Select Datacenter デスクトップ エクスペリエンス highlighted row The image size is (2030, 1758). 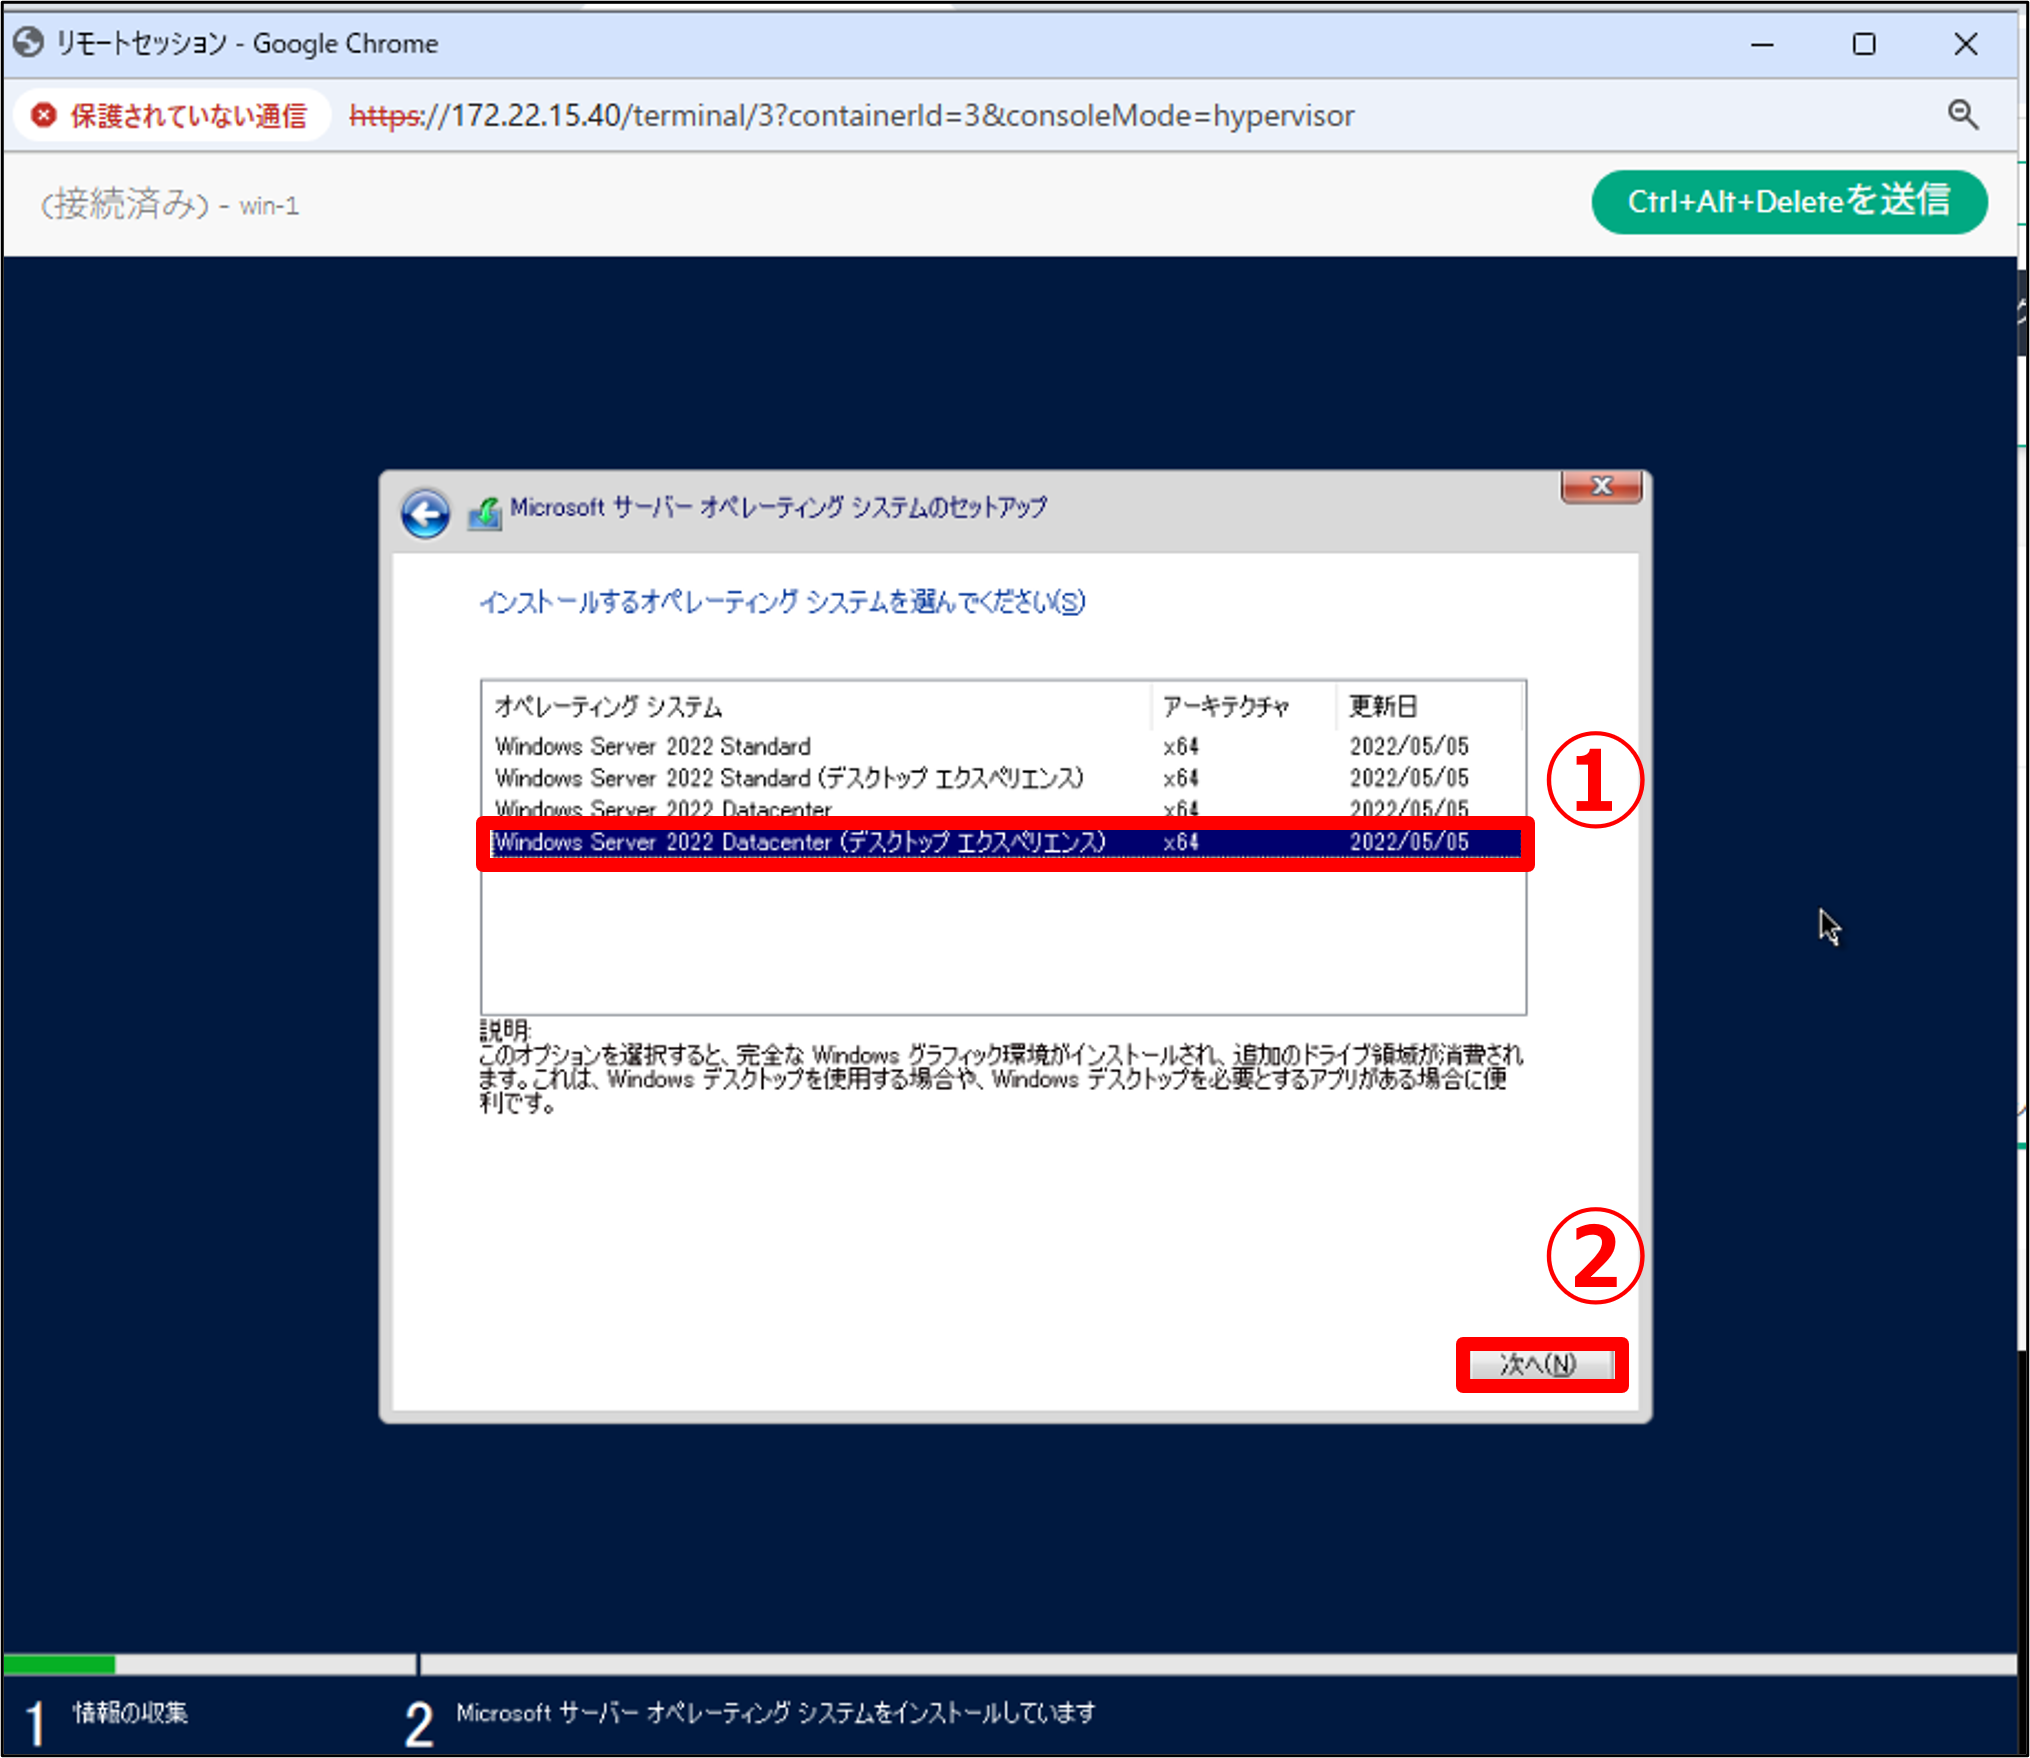click(800, 842)
